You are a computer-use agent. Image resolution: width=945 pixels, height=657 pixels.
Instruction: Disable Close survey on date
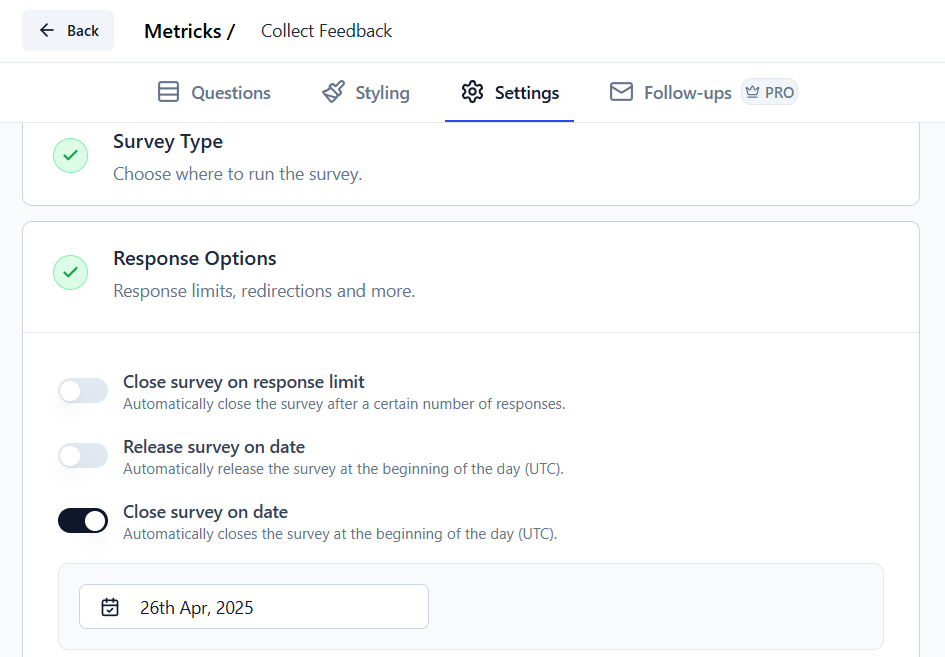point(83,520)
